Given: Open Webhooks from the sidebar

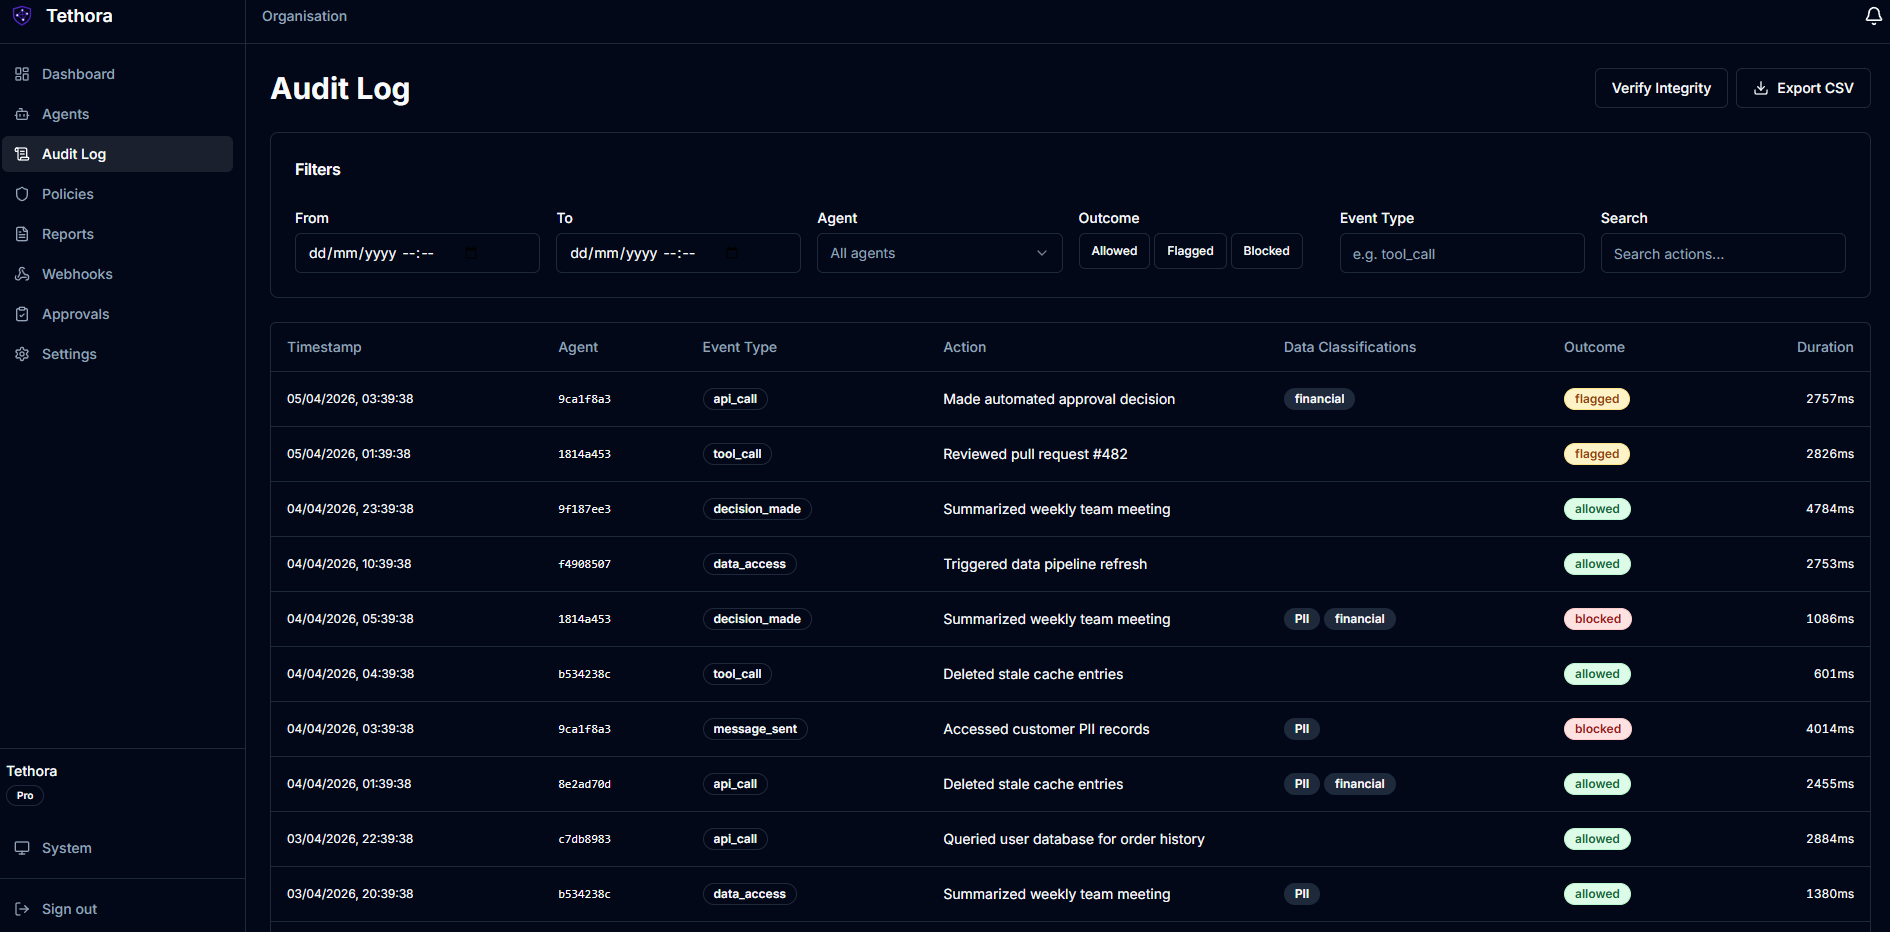Looking at the screenshot, I should tap(77, 274).
